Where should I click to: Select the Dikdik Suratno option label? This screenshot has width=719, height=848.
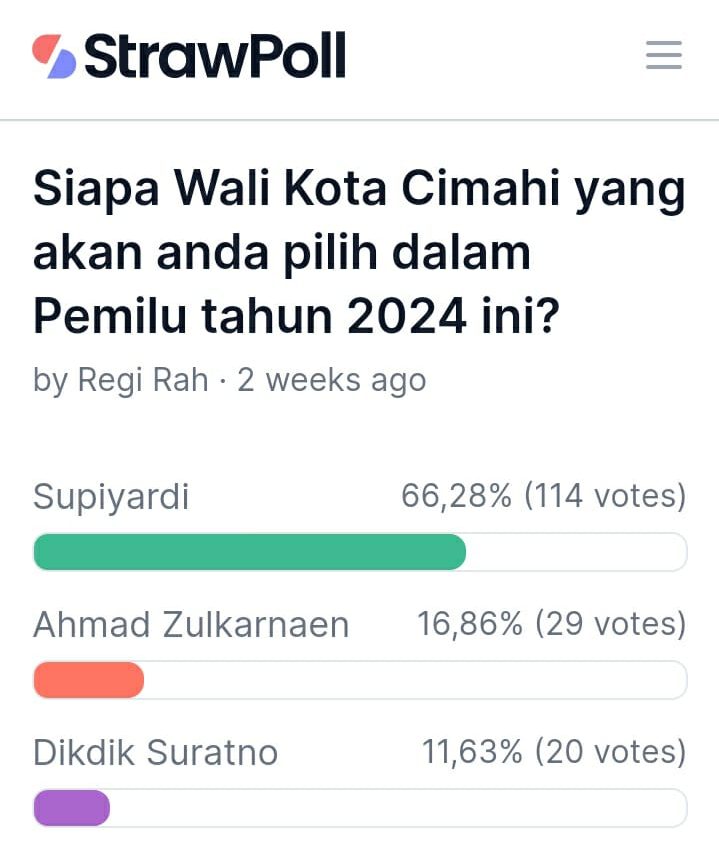[x=155, y=752]
